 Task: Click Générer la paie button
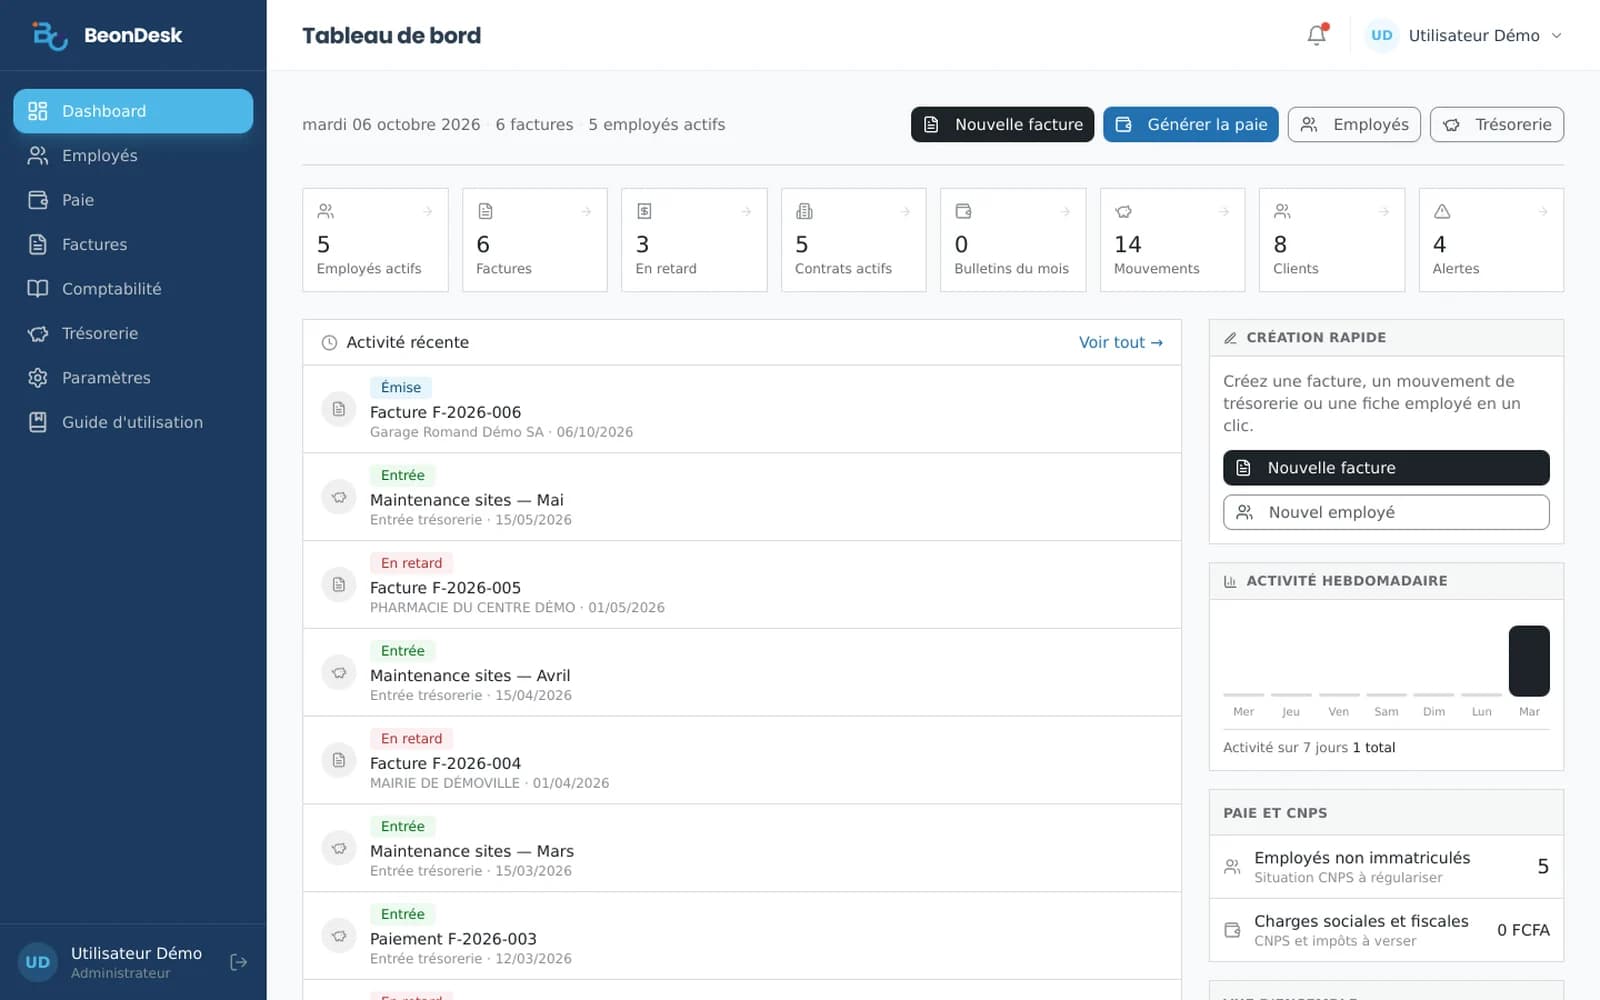pos(1191,125)
